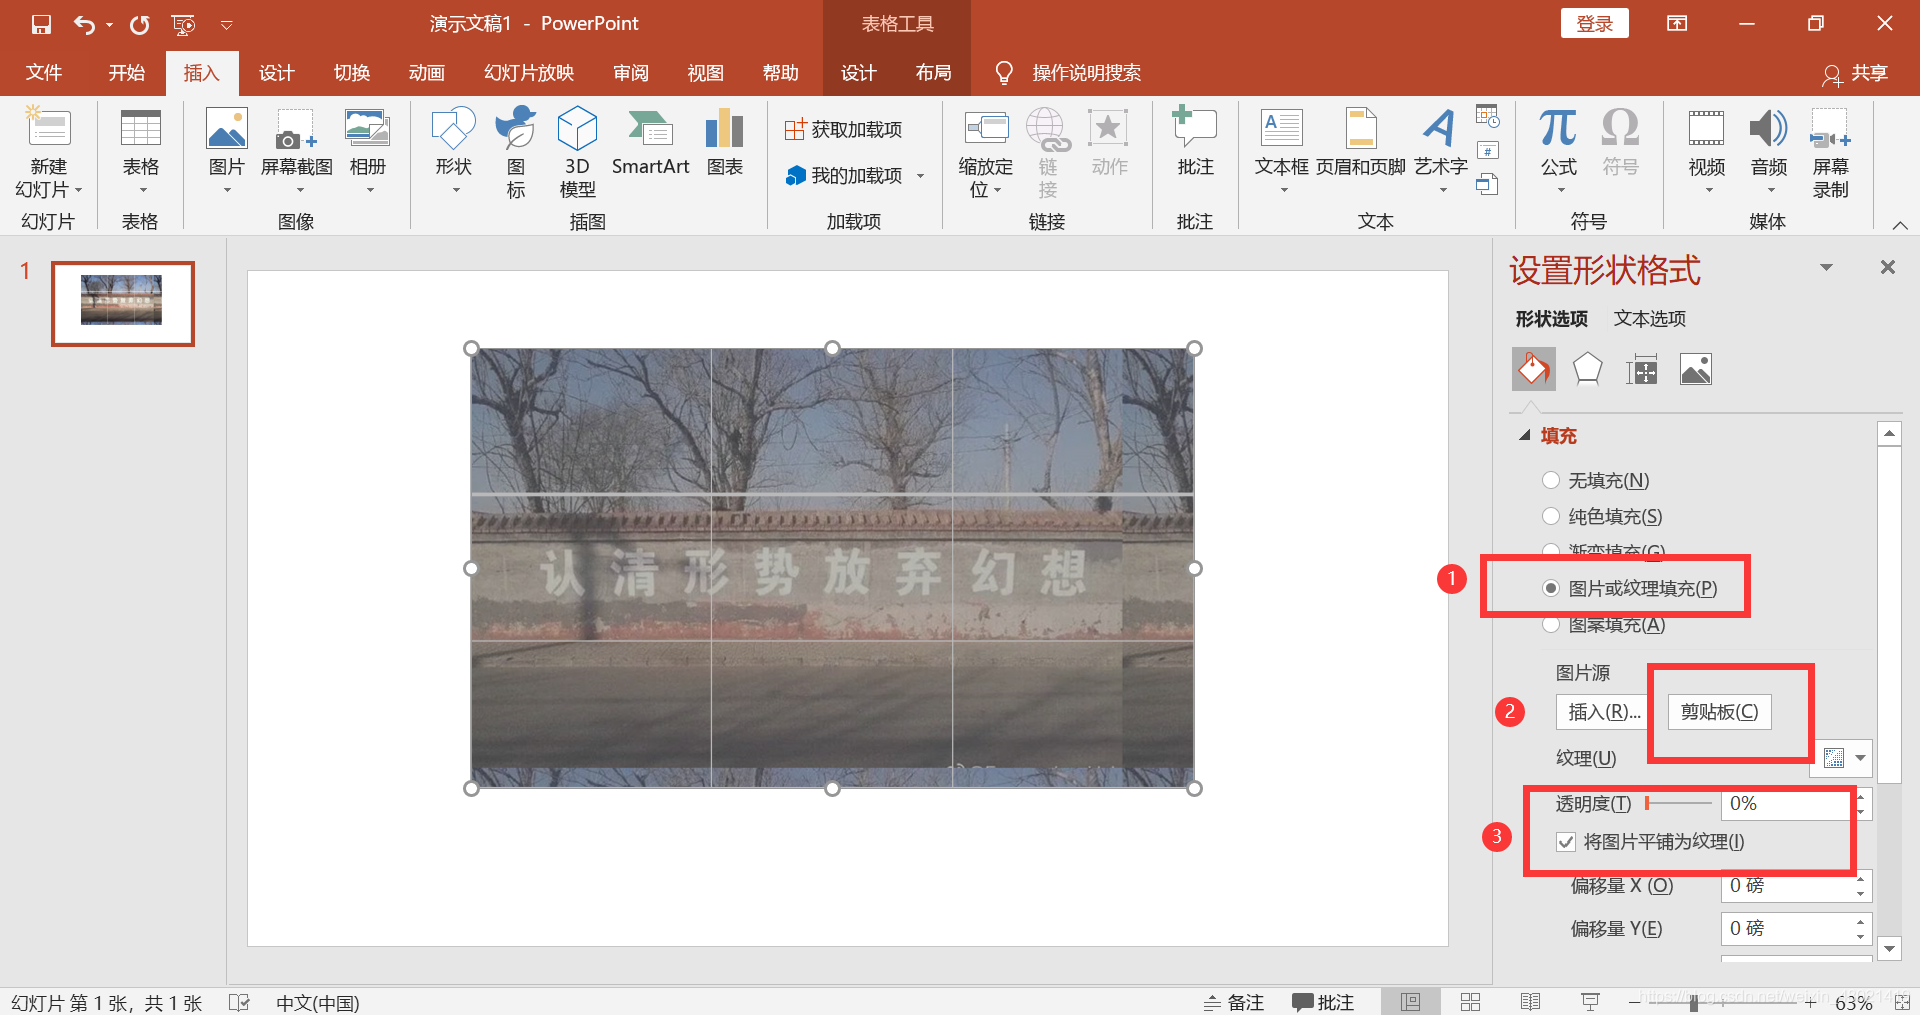This screenshot has height=1015, width=1920.
Task: Click the transparency 0% input field
Action: click(x=1786, y=804)
